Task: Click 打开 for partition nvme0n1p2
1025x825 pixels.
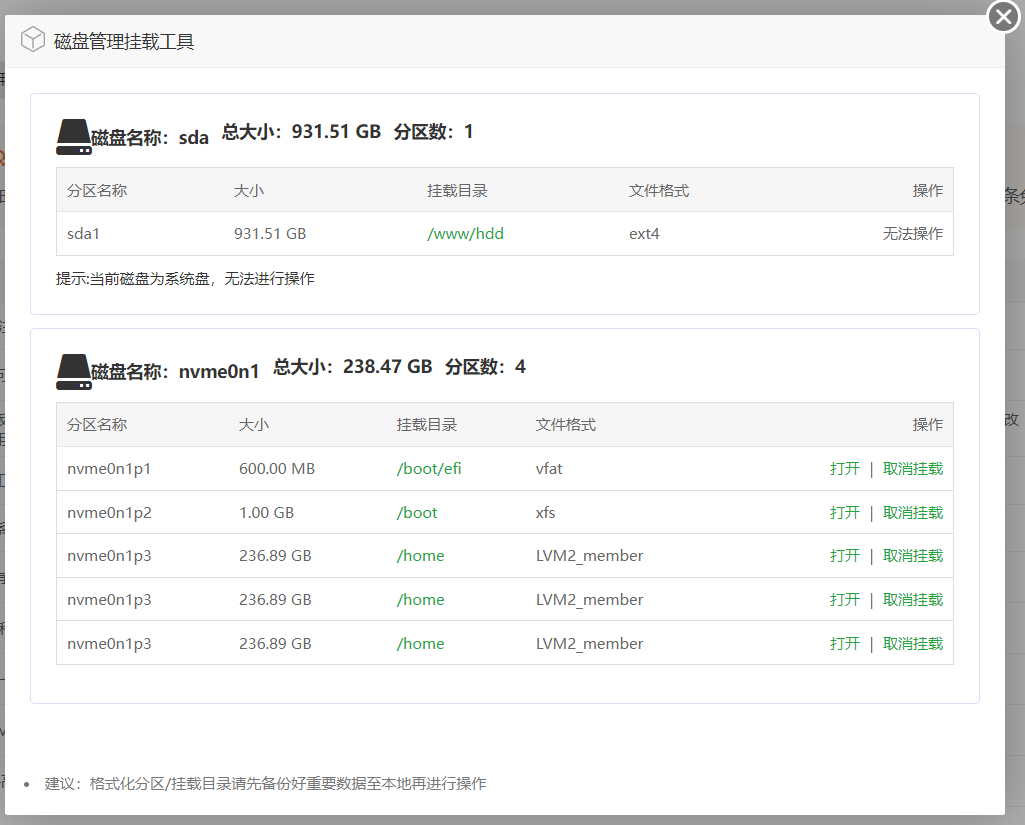Action: (x=845, y=513)
